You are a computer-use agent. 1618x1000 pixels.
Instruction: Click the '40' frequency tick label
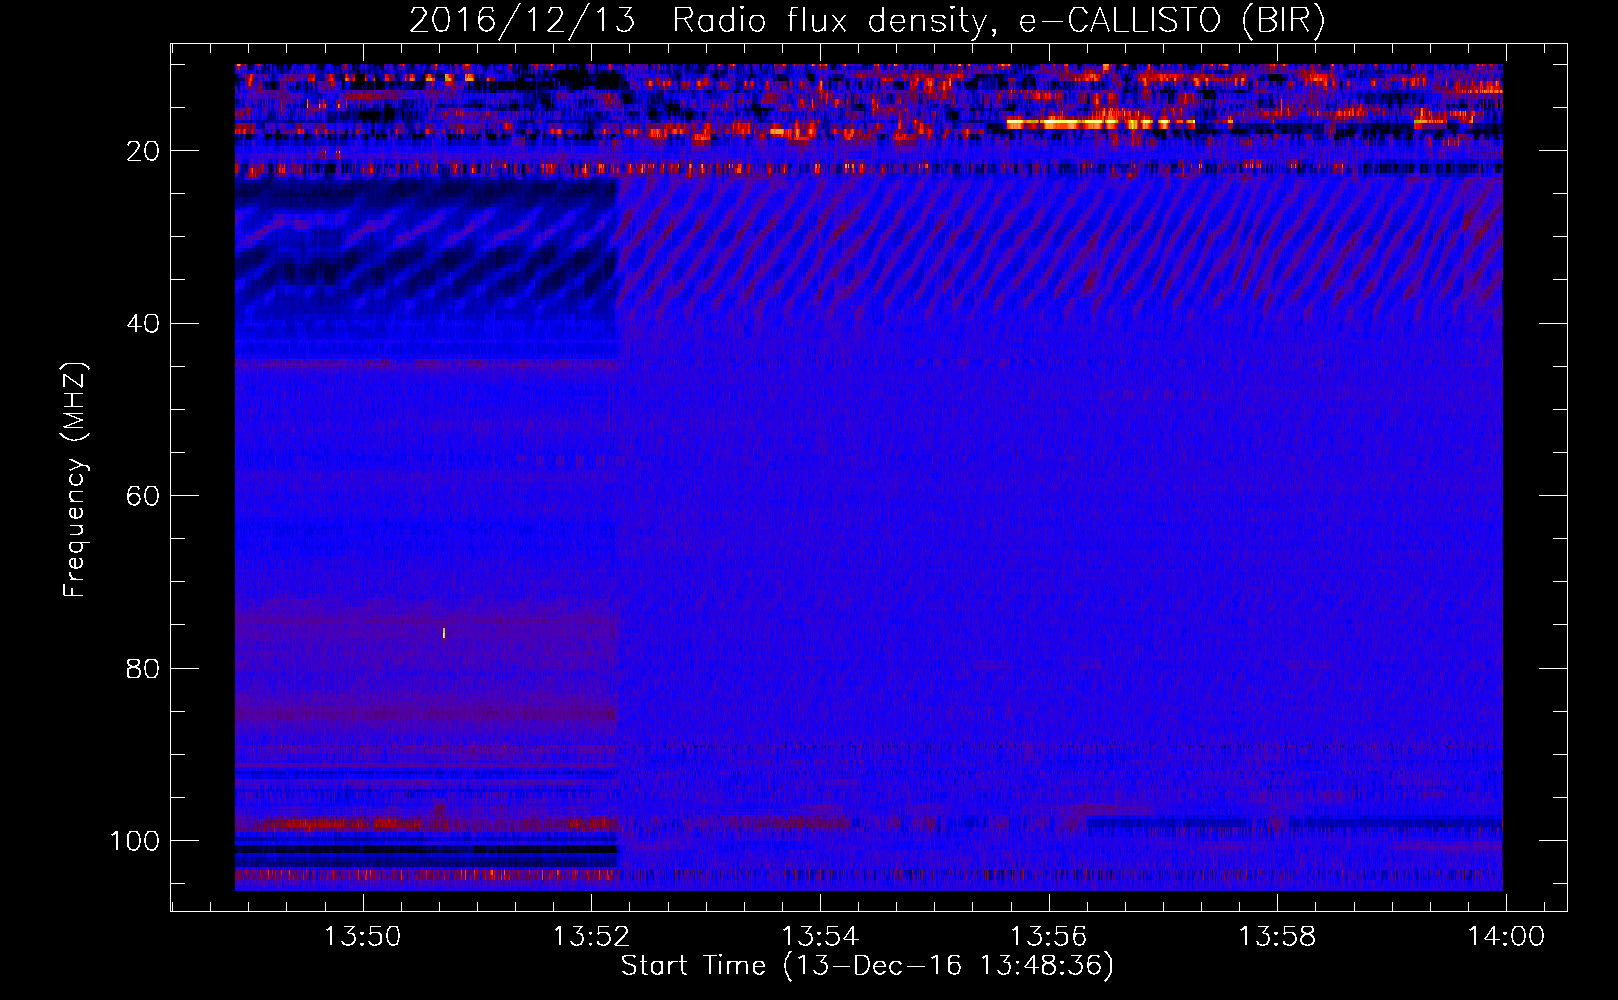[x=144, y=324]
